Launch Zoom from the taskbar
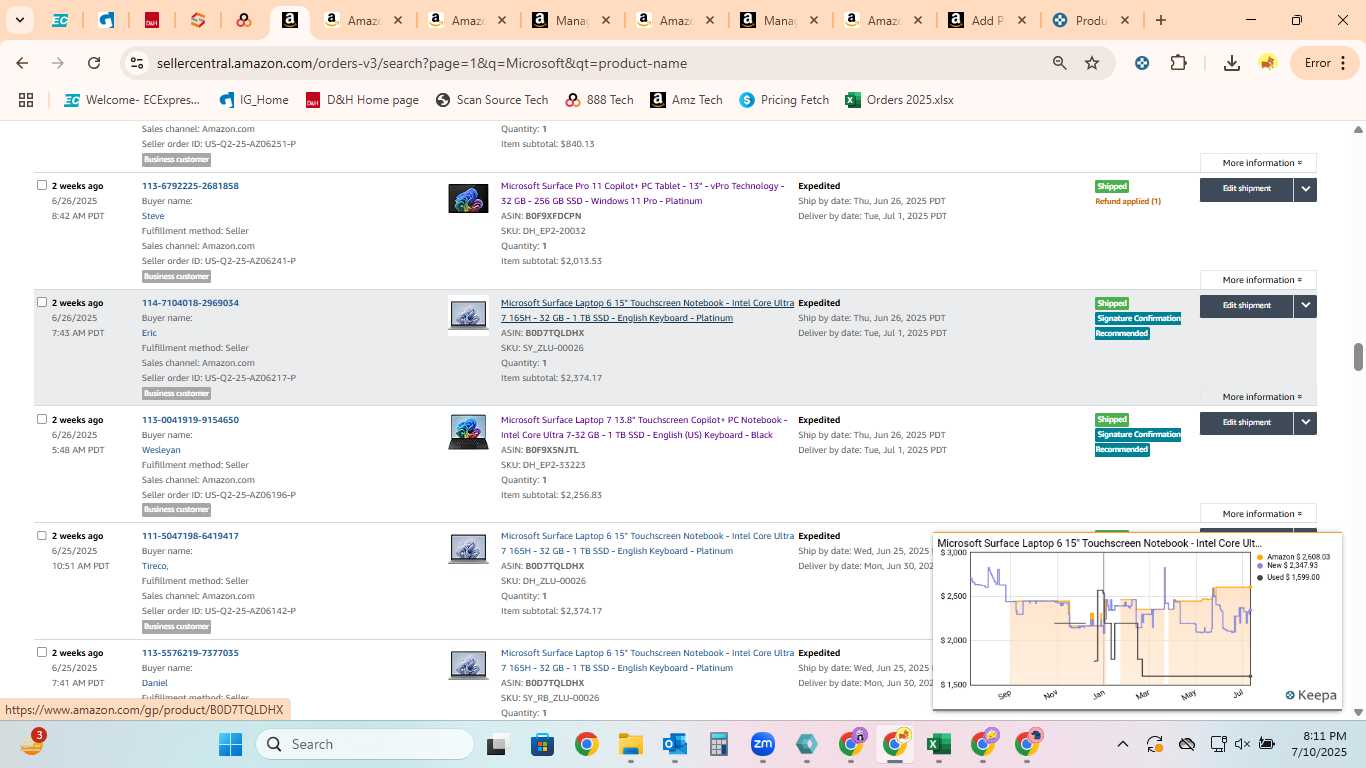Viewport: 1366px width, 768px height. [763, 744]
